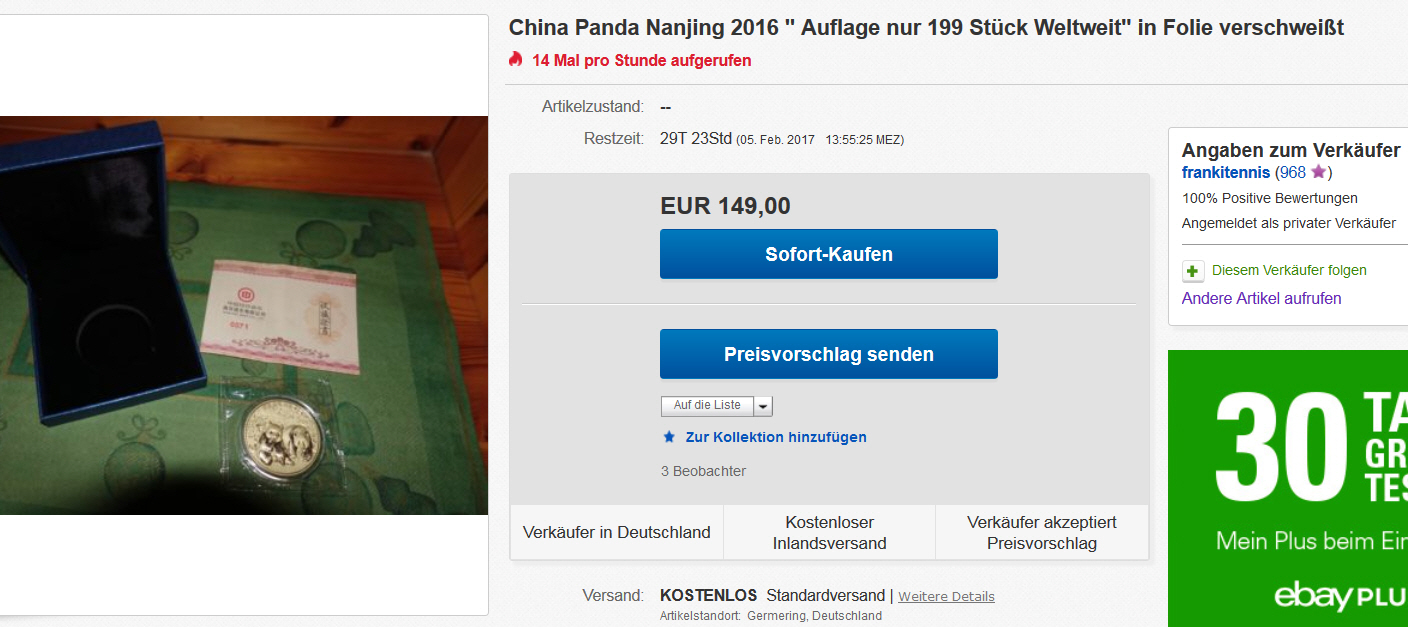Viewport: 1408px width, 627px height.
Task: Click the eBay Plus logo
Action: coord(1340,597)
